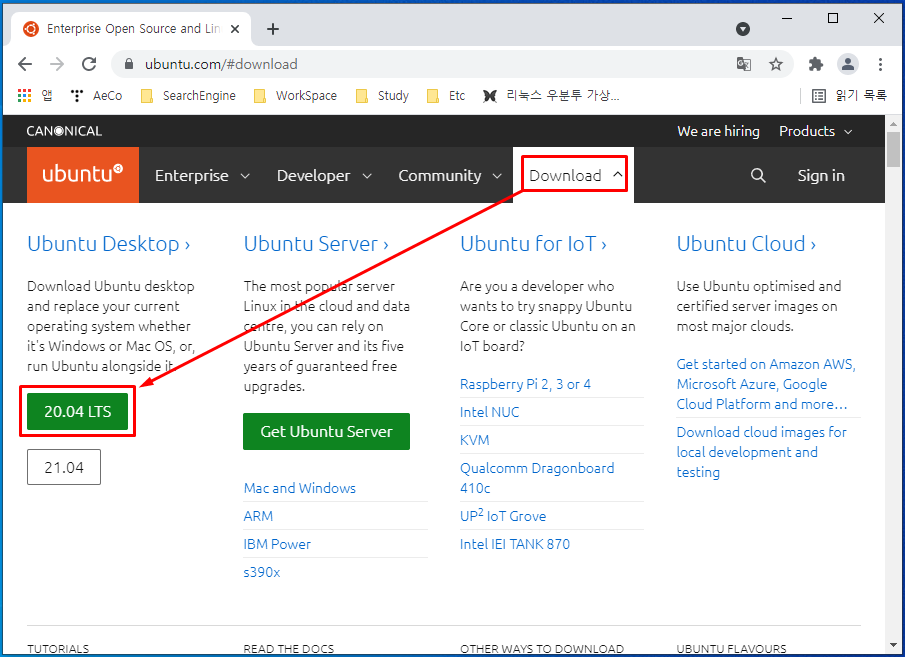The height and width of the screenshot is (657, 905).
Task: Open the SearchEngine bookmark folder
Action: (188, 96)
